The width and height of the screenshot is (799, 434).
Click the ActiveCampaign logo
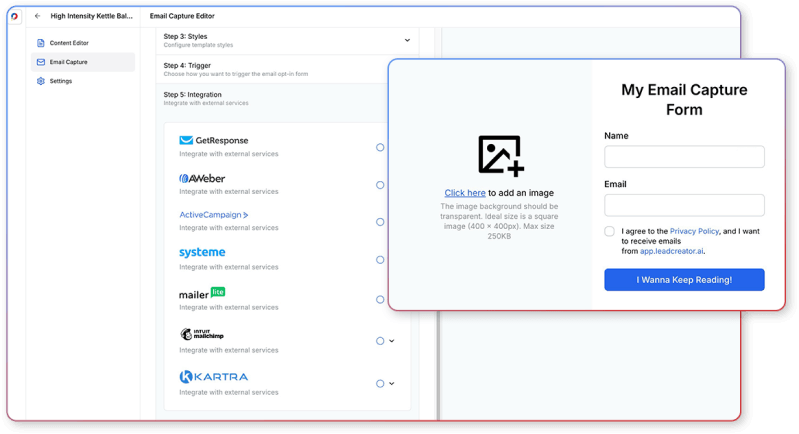[214, 215]
